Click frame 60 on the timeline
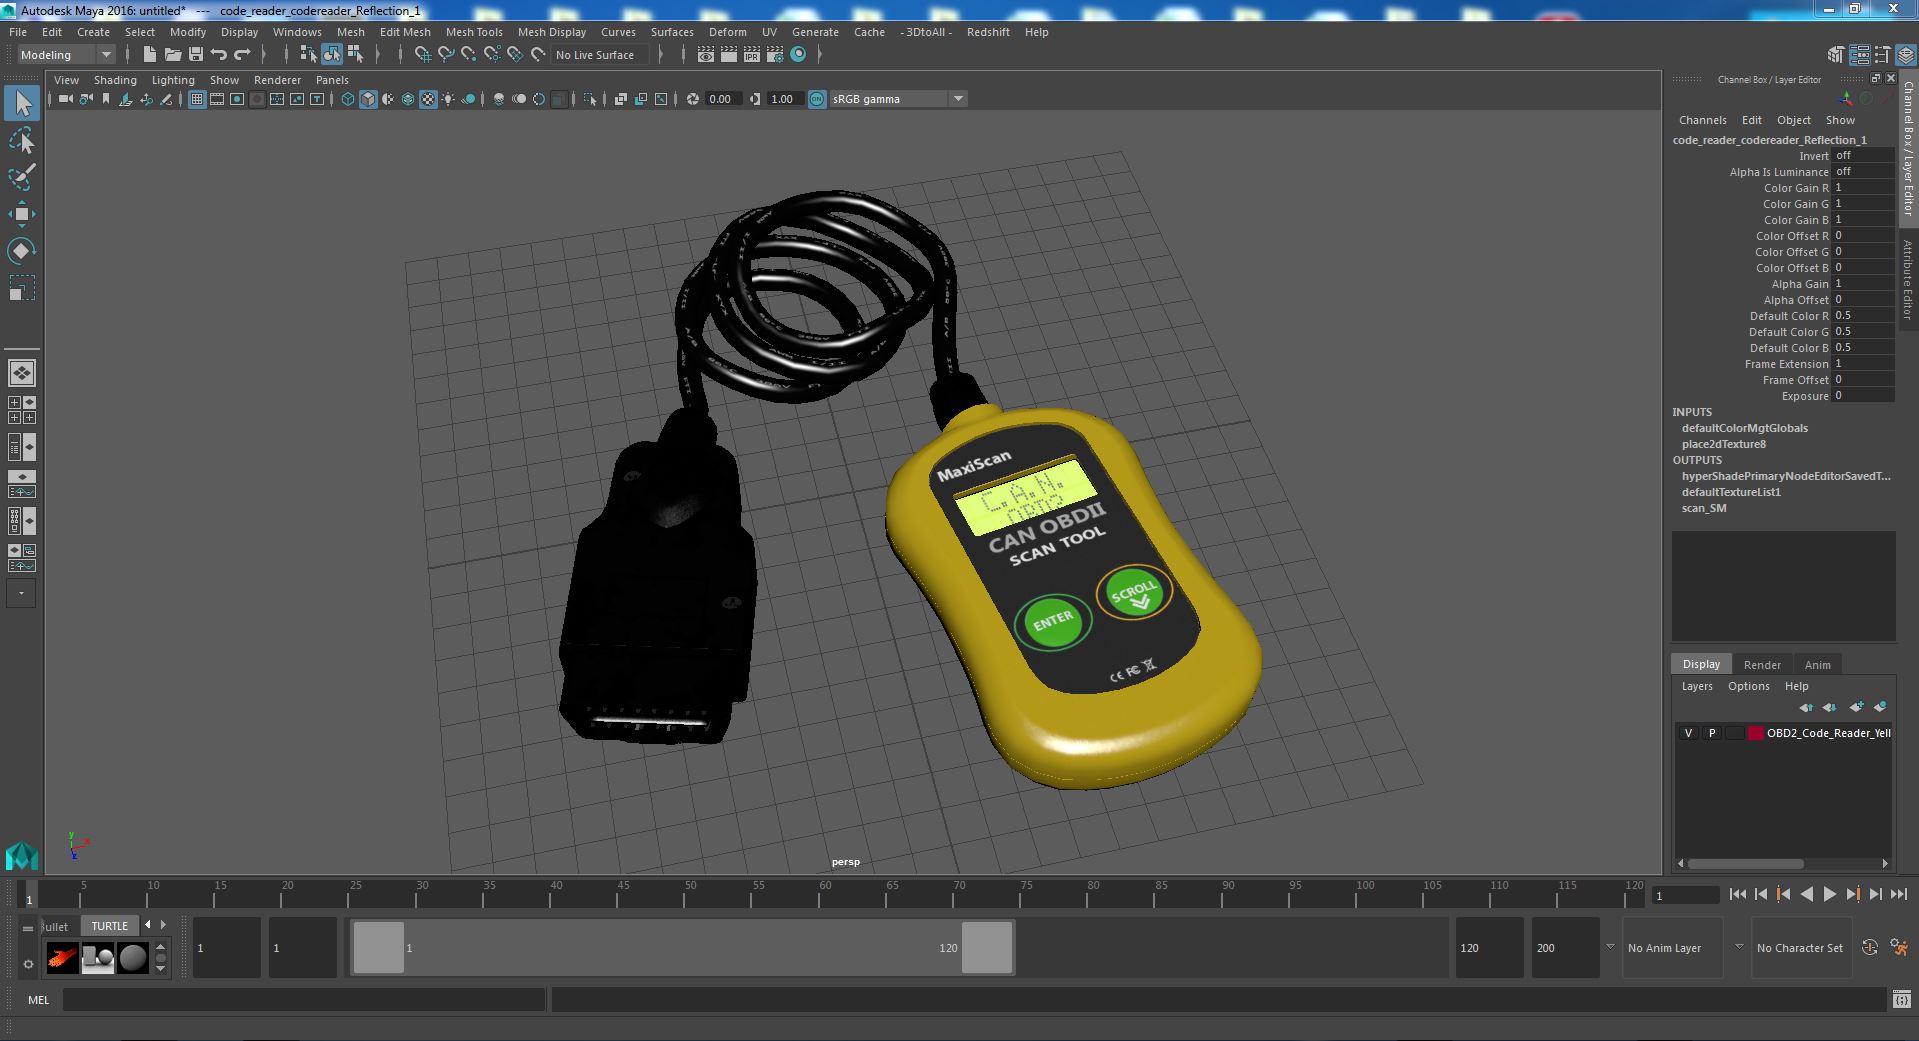 (x=825, y=893)
